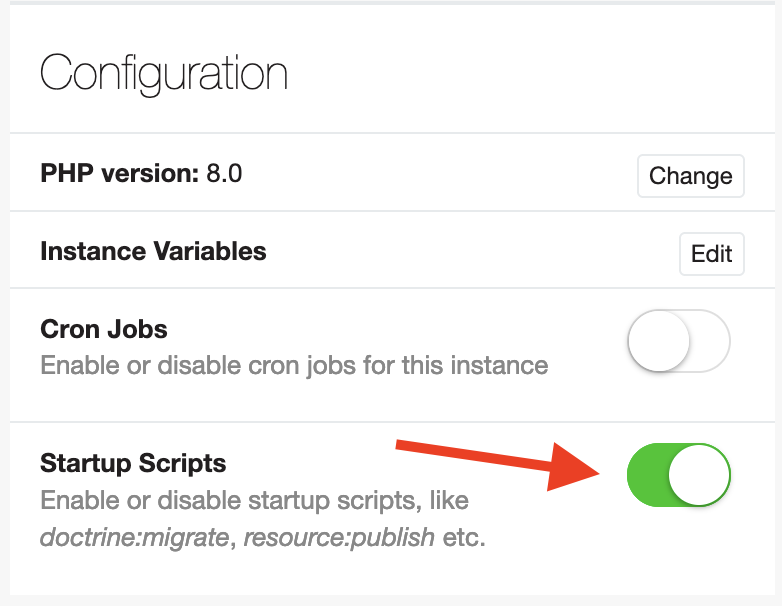The image size is (782, 606).
Task: Click the Configuration heading
Action: coord(163,73)
